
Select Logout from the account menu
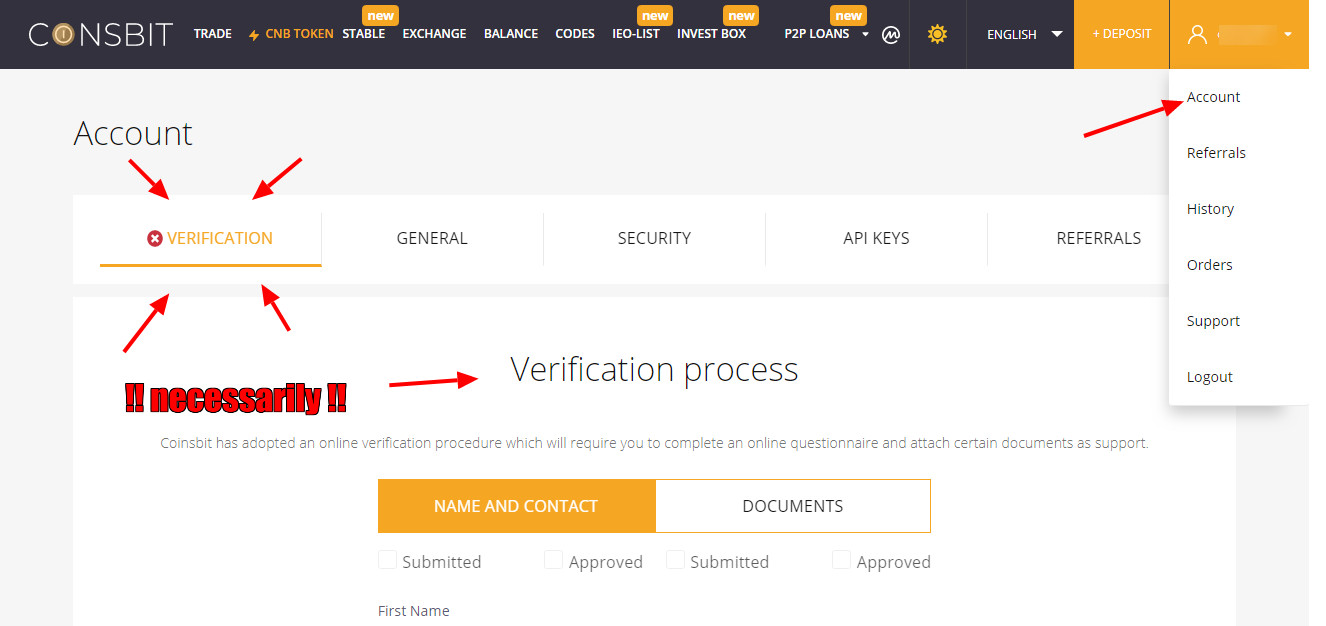click(1209, 377)
